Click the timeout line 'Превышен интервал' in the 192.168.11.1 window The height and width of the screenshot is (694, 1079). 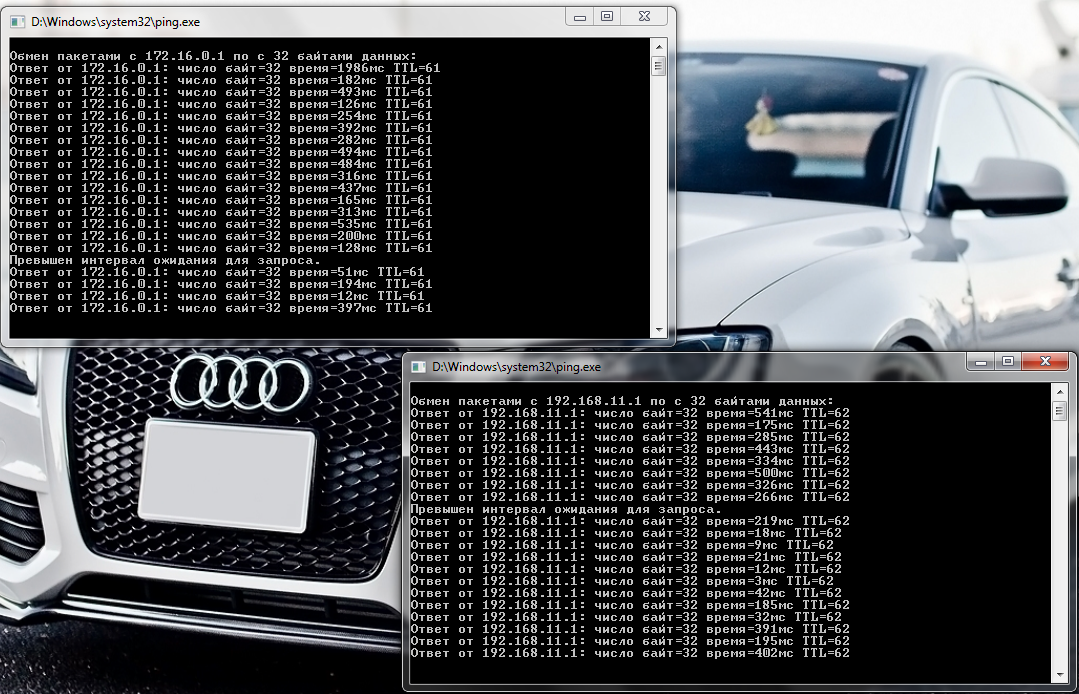coord(566,509)
